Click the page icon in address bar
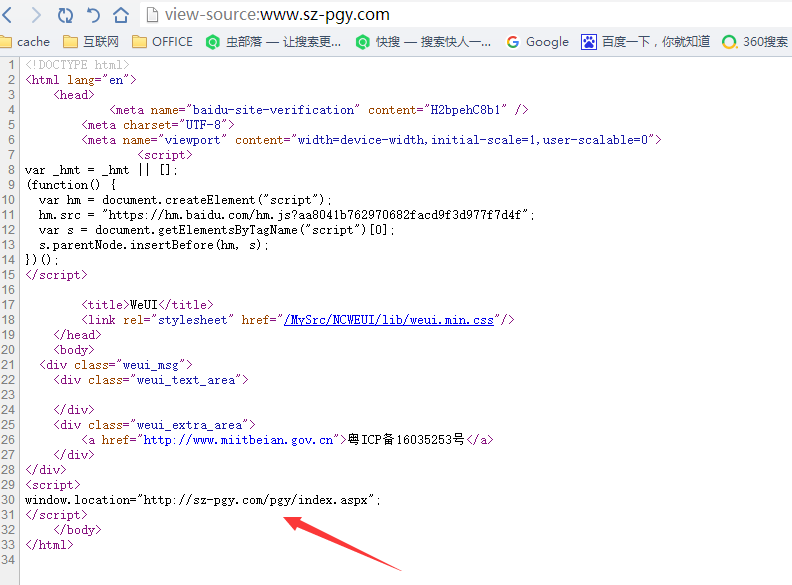The height and width of the screenshot is (585, 792). point(152,15)
